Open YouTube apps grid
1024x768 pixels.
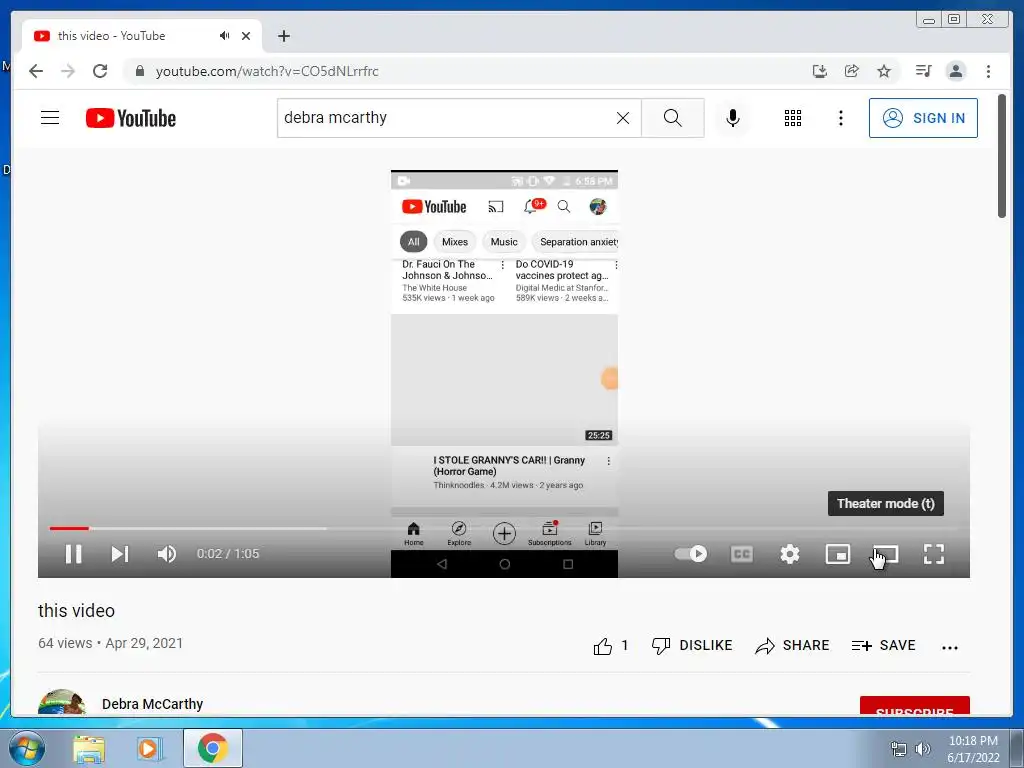(793, 118)
